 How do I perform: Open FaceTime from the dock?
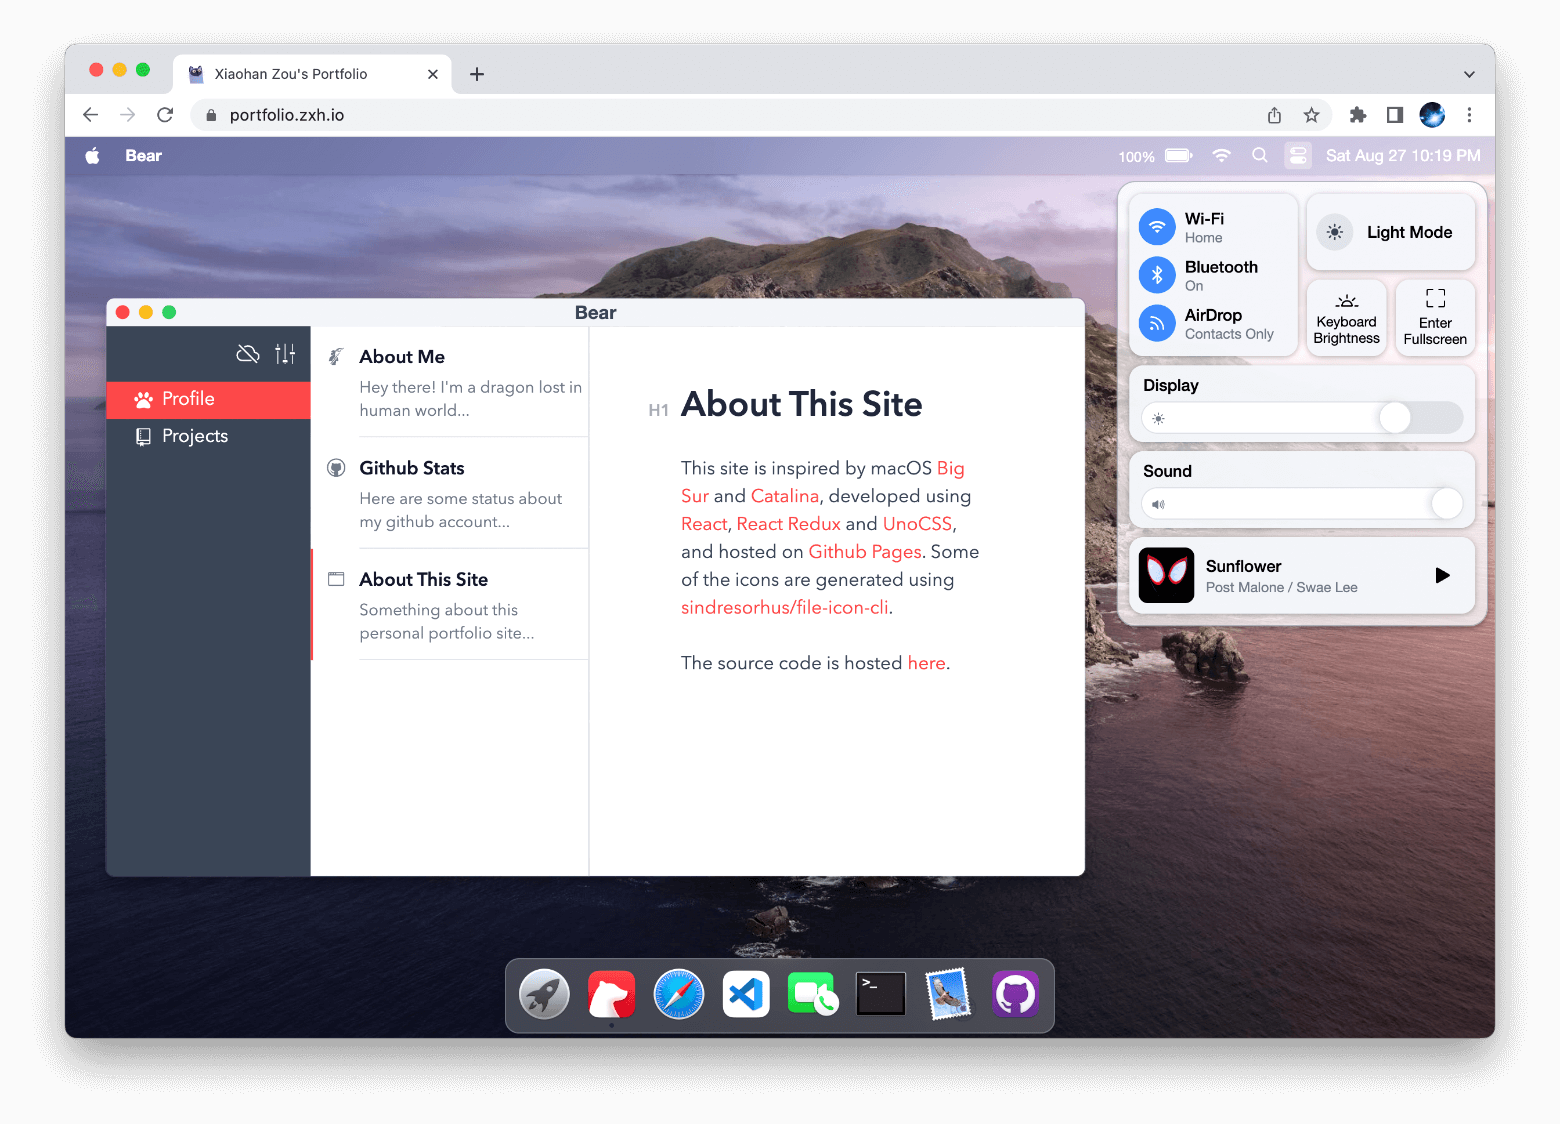click(813, 995)
